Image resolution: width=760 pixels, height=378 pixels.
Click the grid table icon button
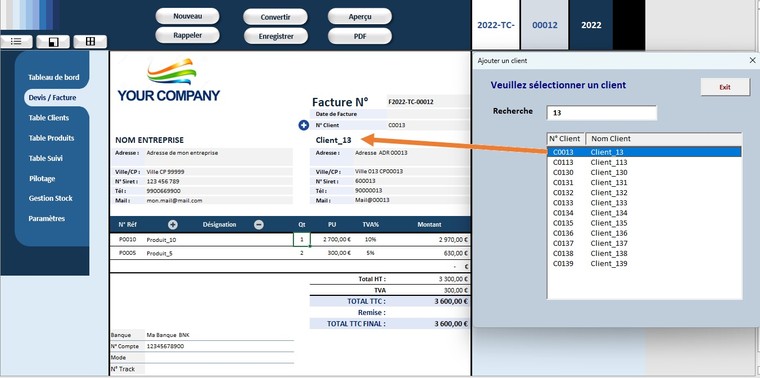[90, 42]
